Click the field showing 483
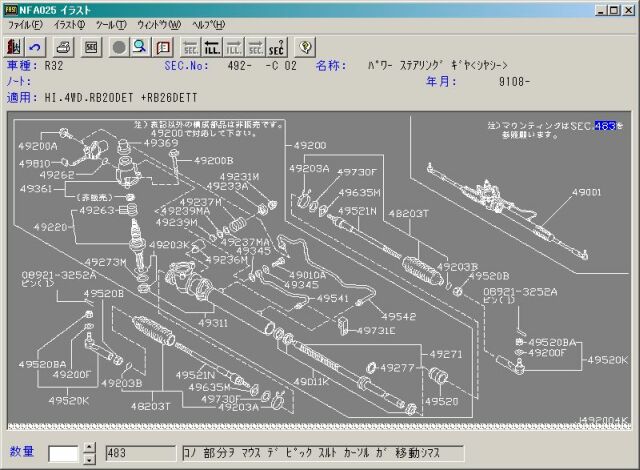Image resolution: width=640 pixels, height=470 pixels. pyautogui.click(x=141, y=453)
